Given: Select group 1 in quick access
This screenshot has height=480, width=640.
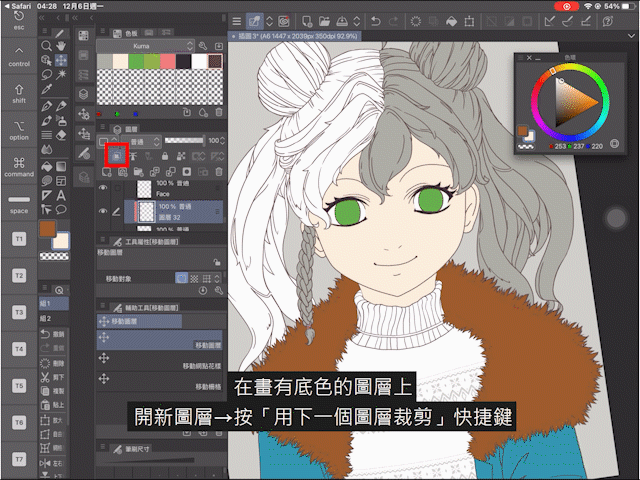Looking at the screenshot, I should tap(53, 304).
